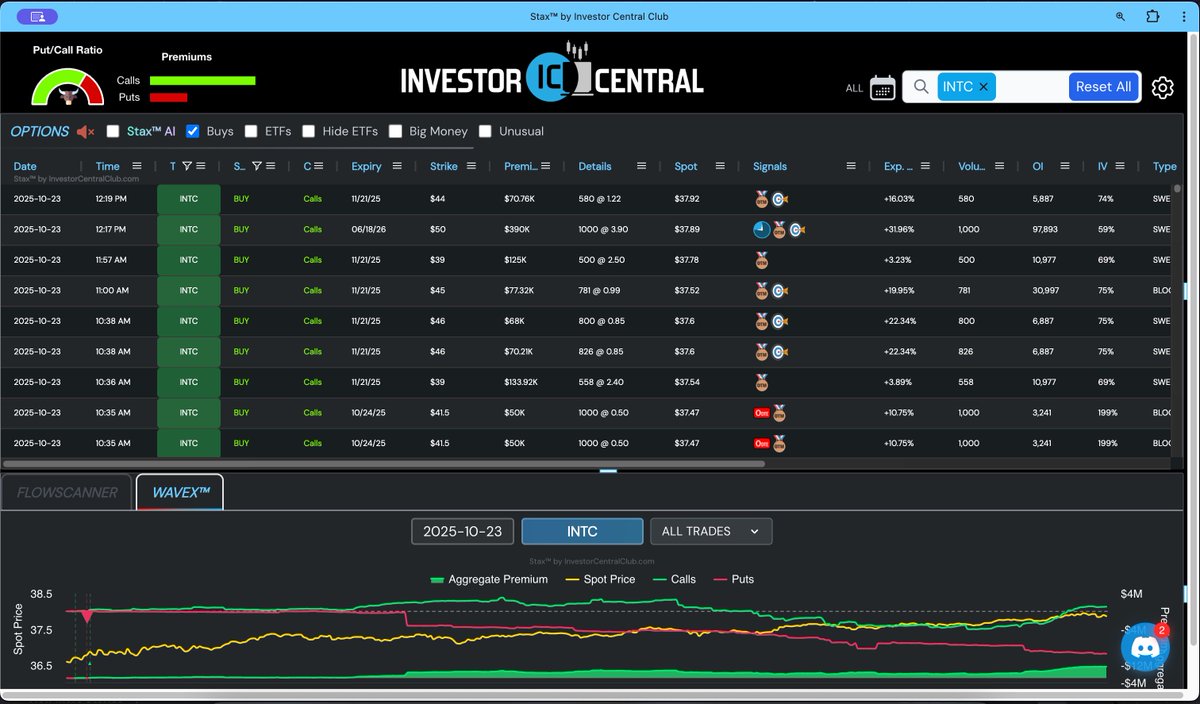This screenshot has width=1200, height=704.
Task: Open the ALL TRADES dropdown
Action: (711, 531)
